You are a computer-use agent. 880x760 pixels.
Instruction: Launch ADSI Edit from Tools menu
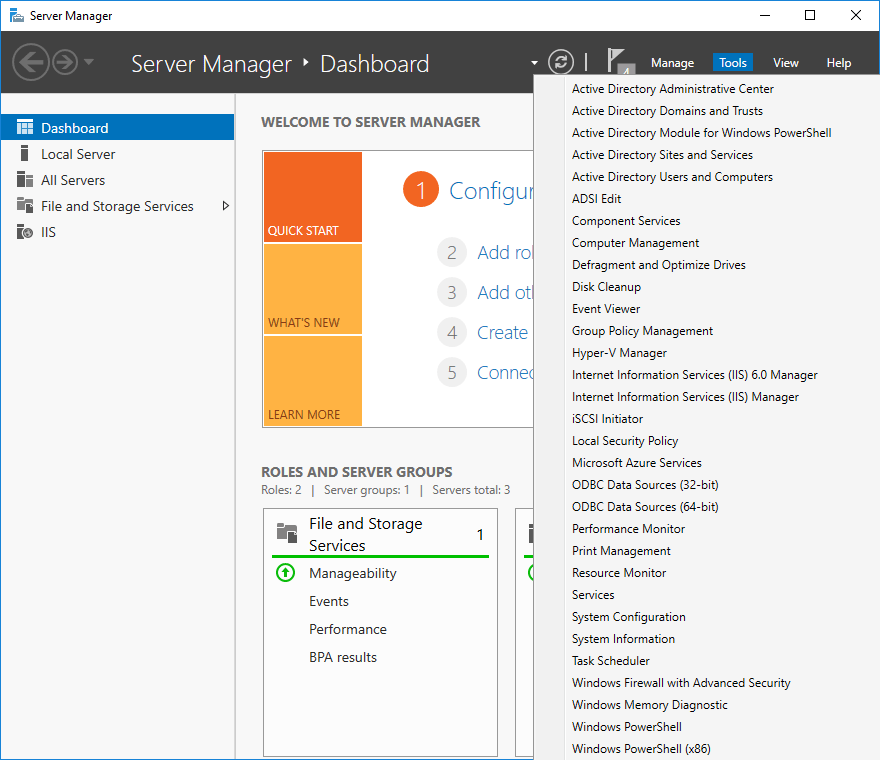tap(597, 199)
